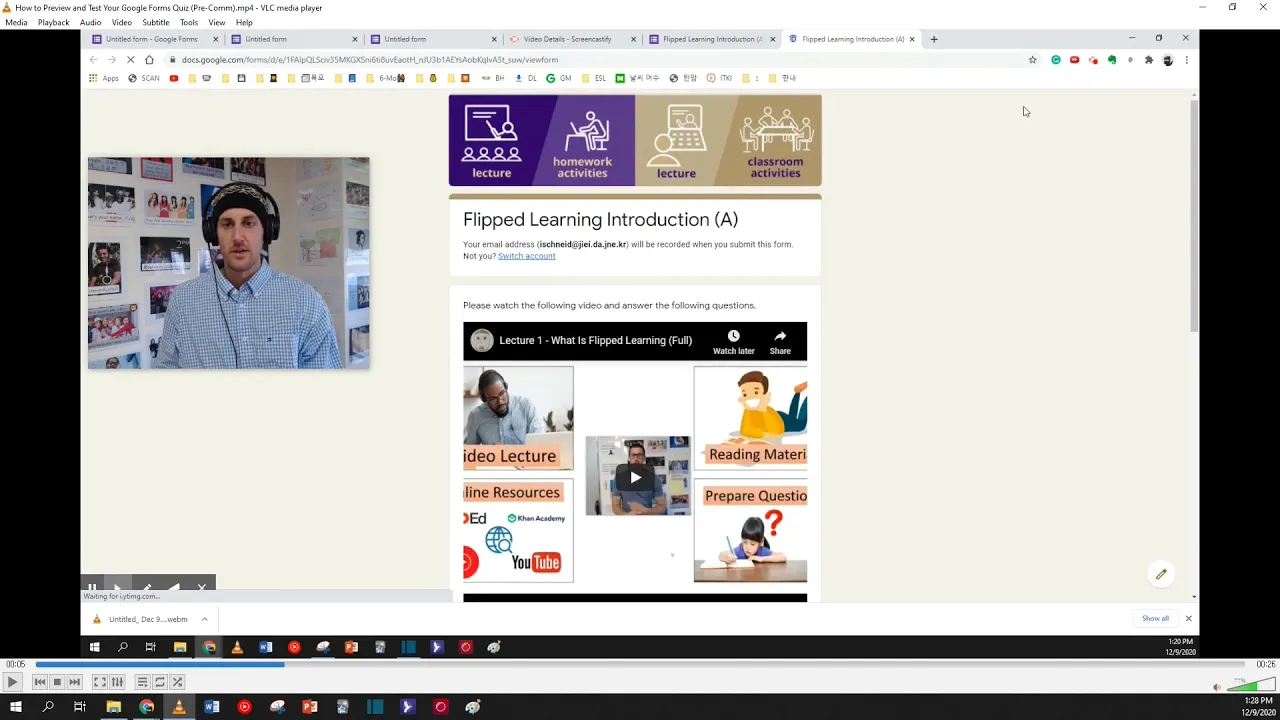The image size is (1280, 720).
Task: Toggle VLC random shuffle
Action: click(x=177, y=682)
